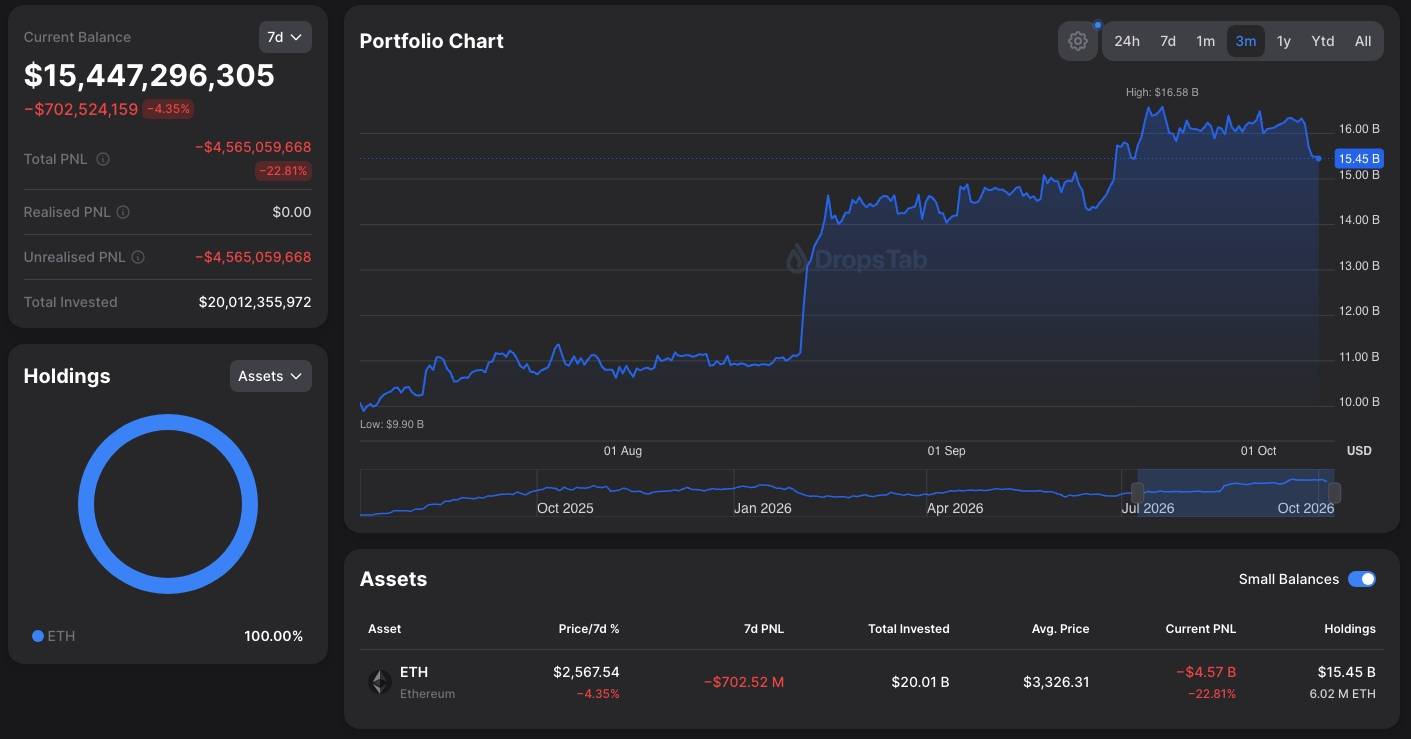Click the left handle of the chart range selector

[1137, 492]
